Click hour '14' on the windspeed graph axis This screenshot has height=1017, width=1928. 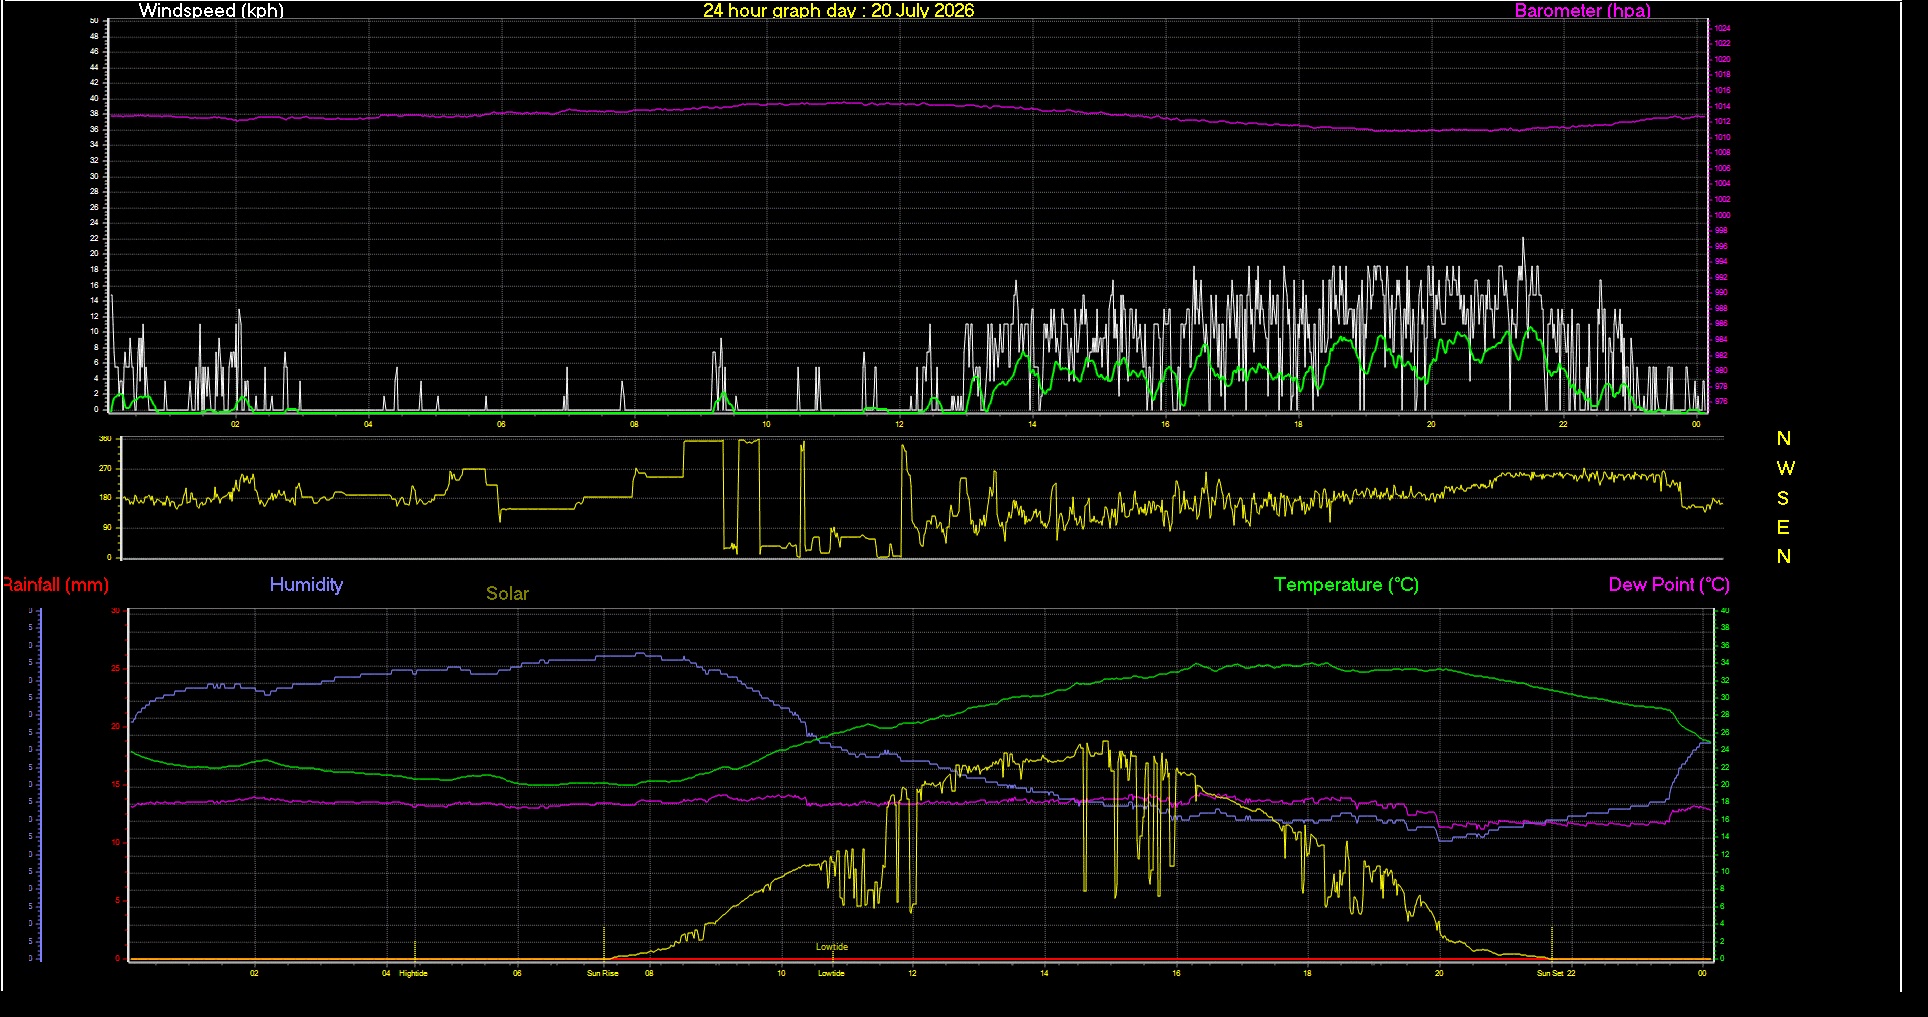[1032, 425]
